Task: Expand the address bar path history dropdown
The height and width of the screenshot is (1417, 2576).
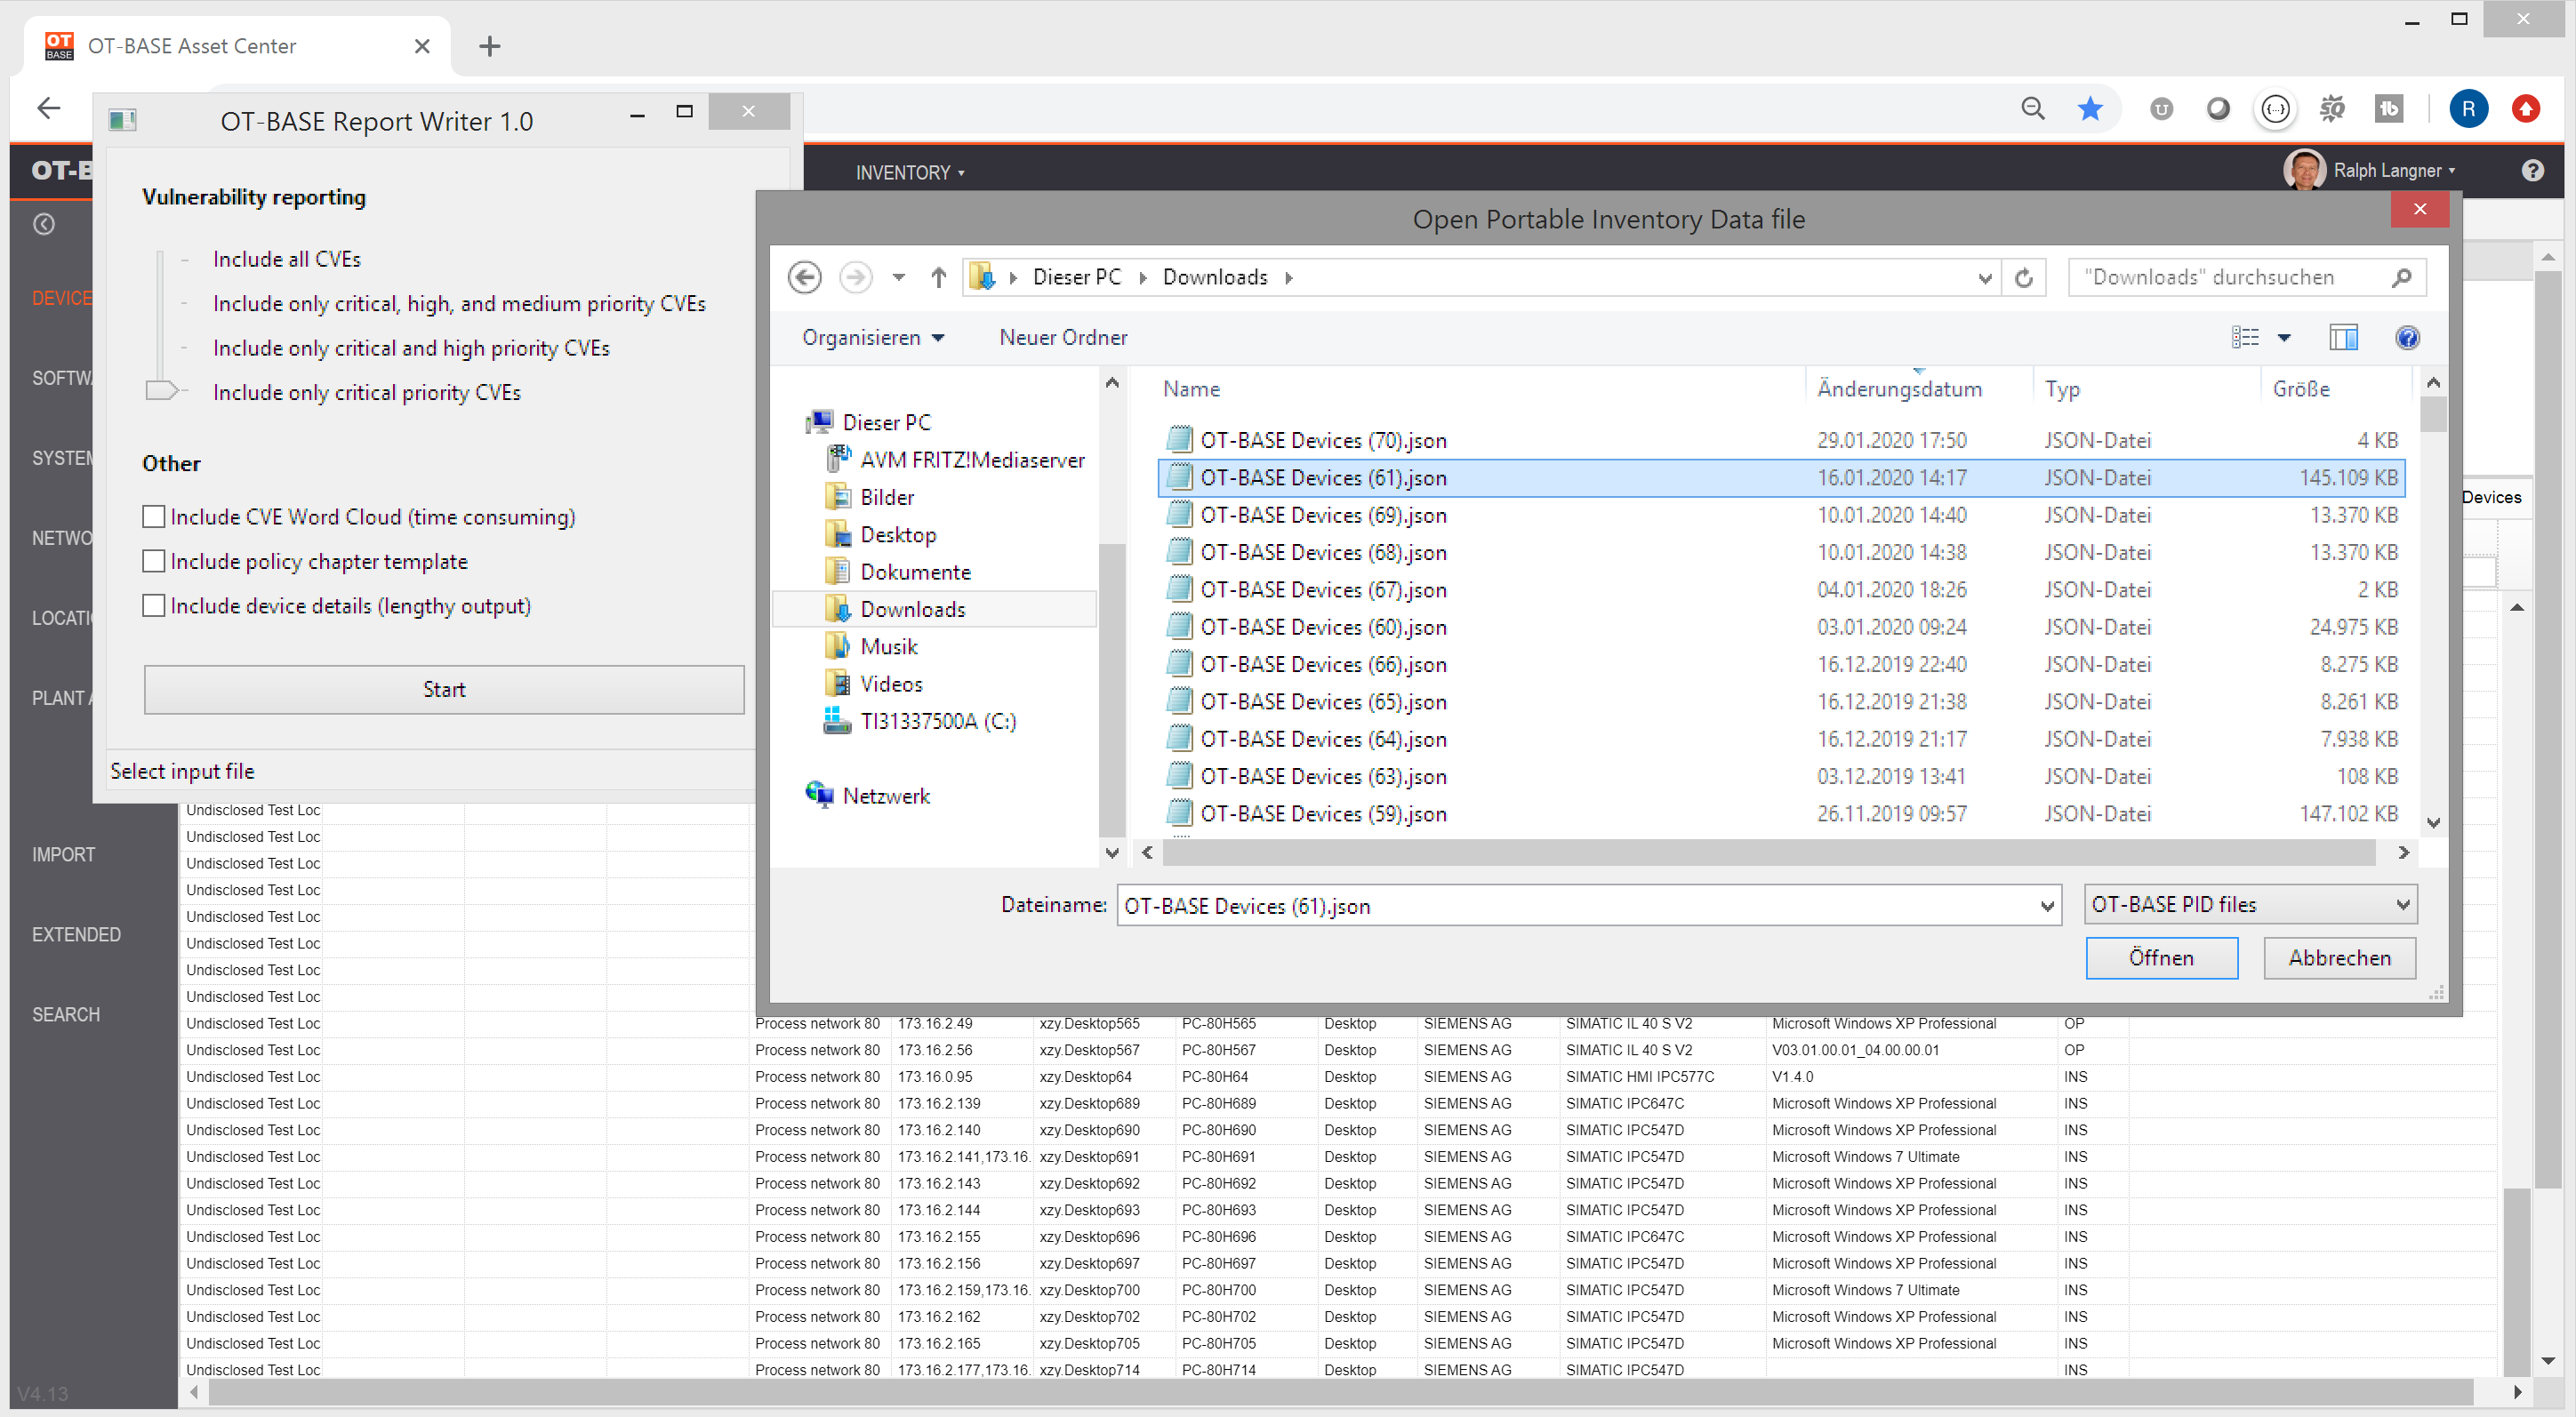Action: pos(1985,277)
